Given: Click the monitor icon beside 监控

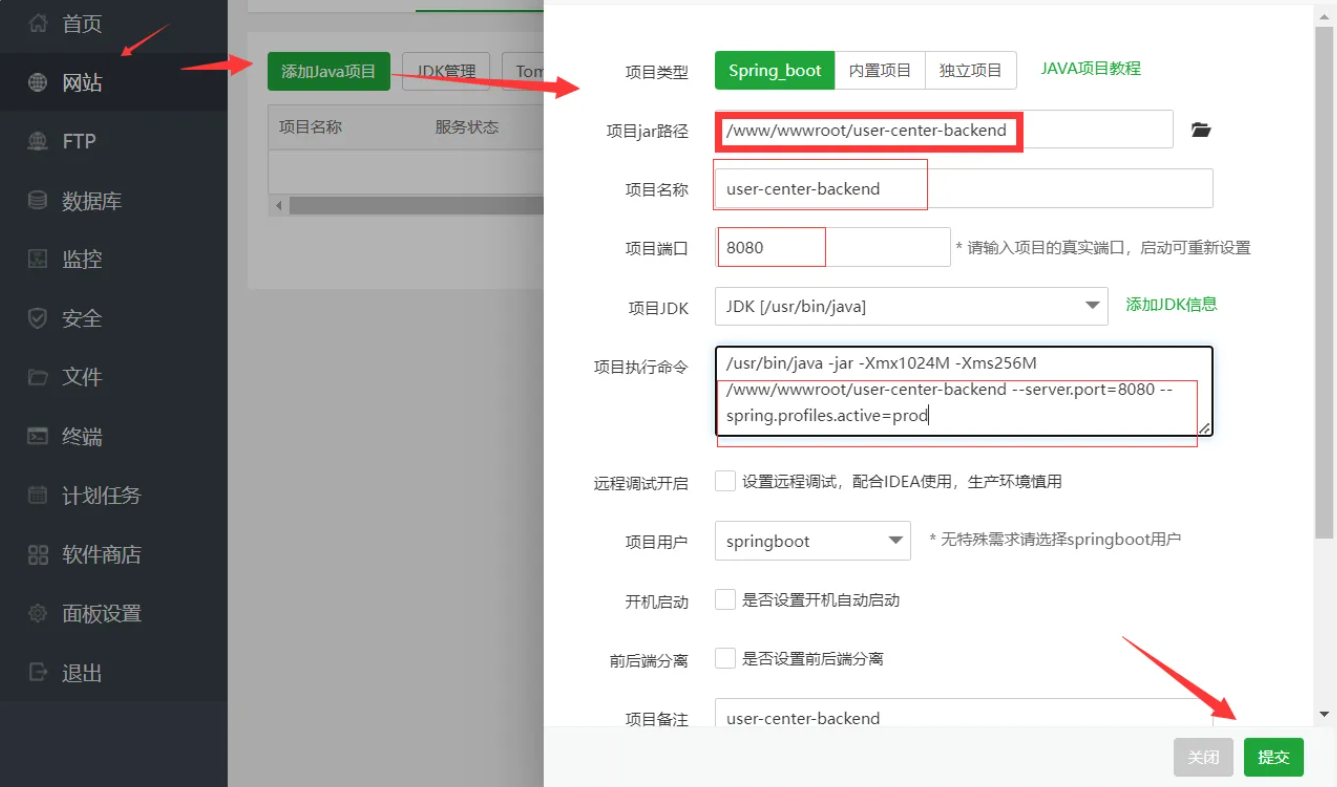Looking at the screenshot, I should click(x=38, y=259).
